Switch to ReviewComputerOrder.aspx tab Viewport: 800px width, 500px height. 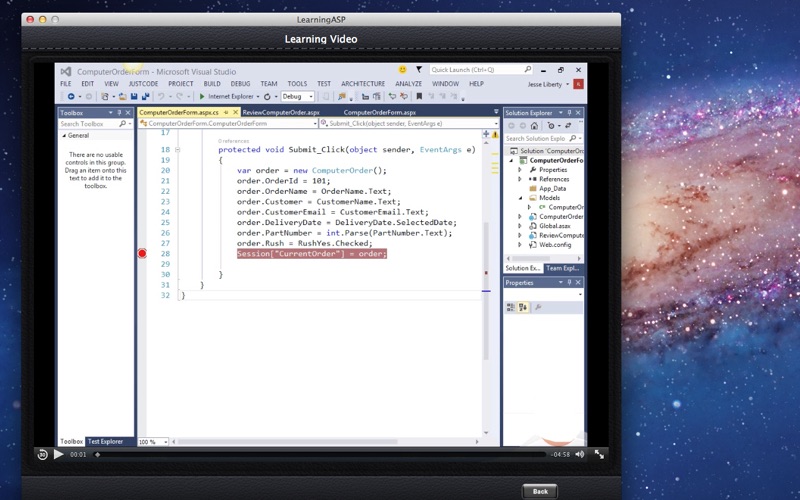[x=281, y=112]
